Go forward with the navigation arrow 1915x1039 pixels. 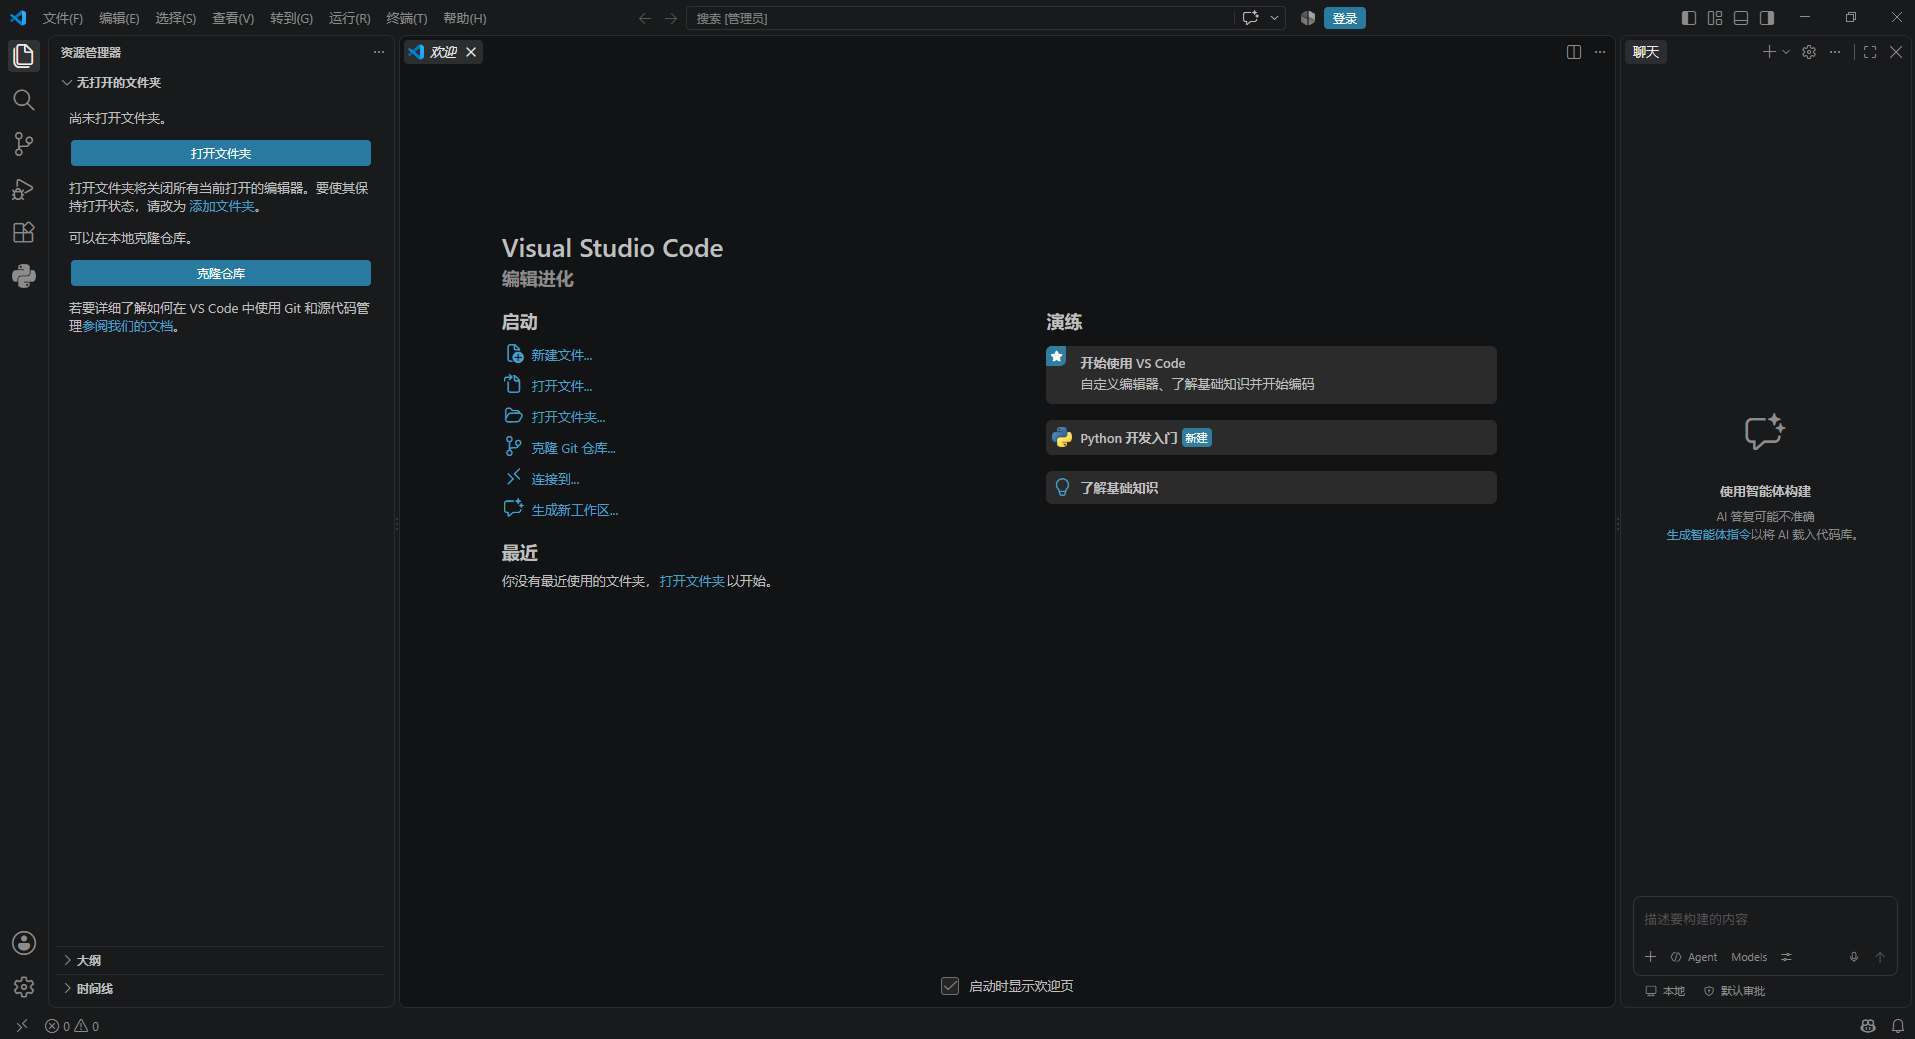coord(671,18)
